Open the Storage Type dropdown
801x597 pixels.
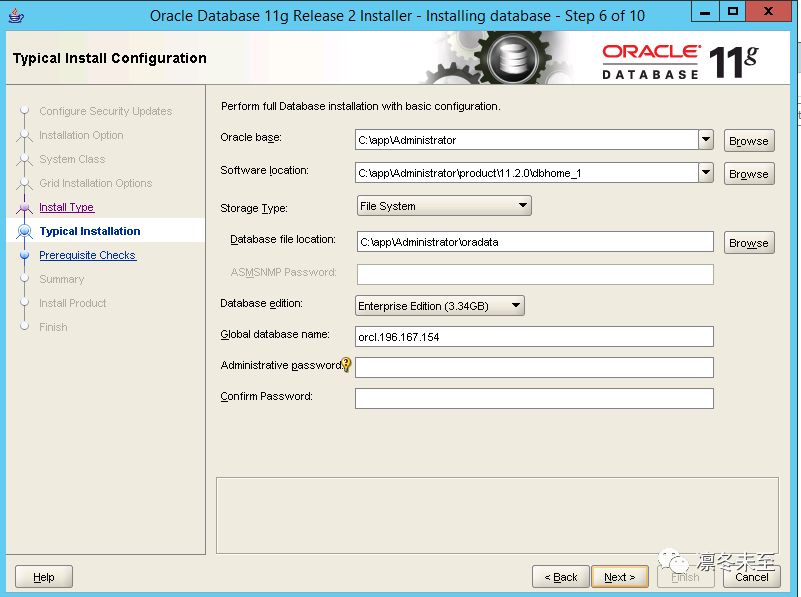click(x=444, y=206)
